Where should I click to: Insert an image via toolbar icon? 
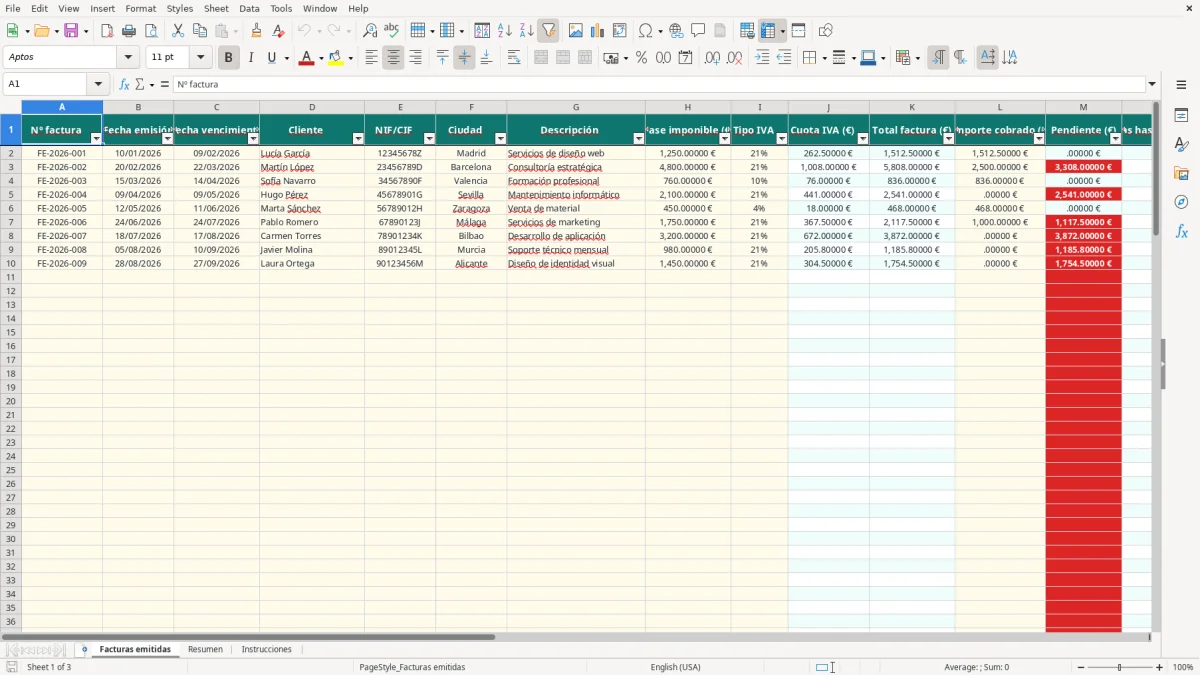tap(576, 31)
